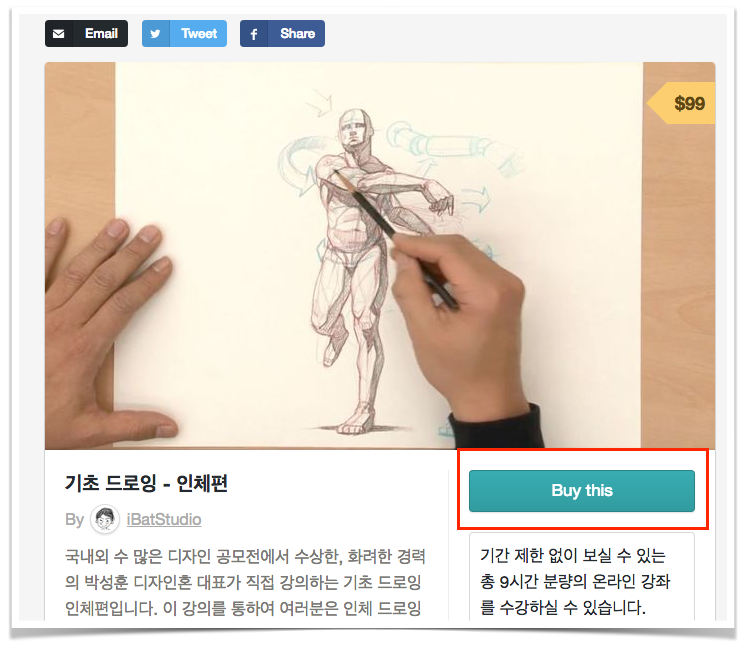Click the Email share button label
Image resolution: width=746 pixels, height=645 pixels.
tap(101, 33)
